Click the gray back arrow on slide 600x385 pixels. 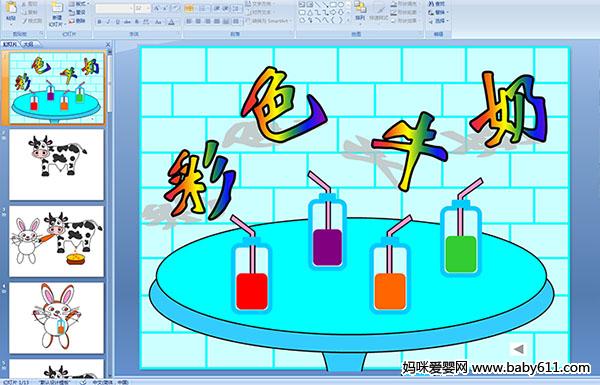(x=518, y=349)
